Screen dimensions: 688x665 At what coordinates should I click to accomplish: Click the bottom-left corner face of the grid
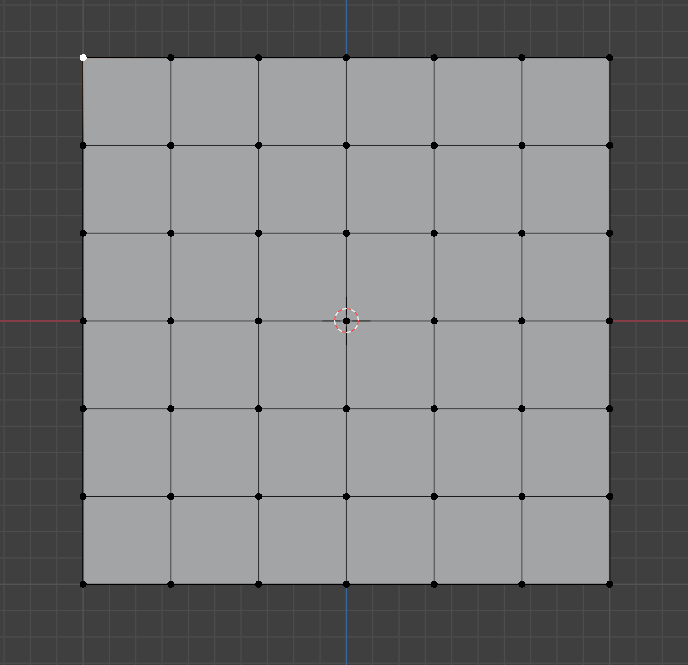[127, 540]
